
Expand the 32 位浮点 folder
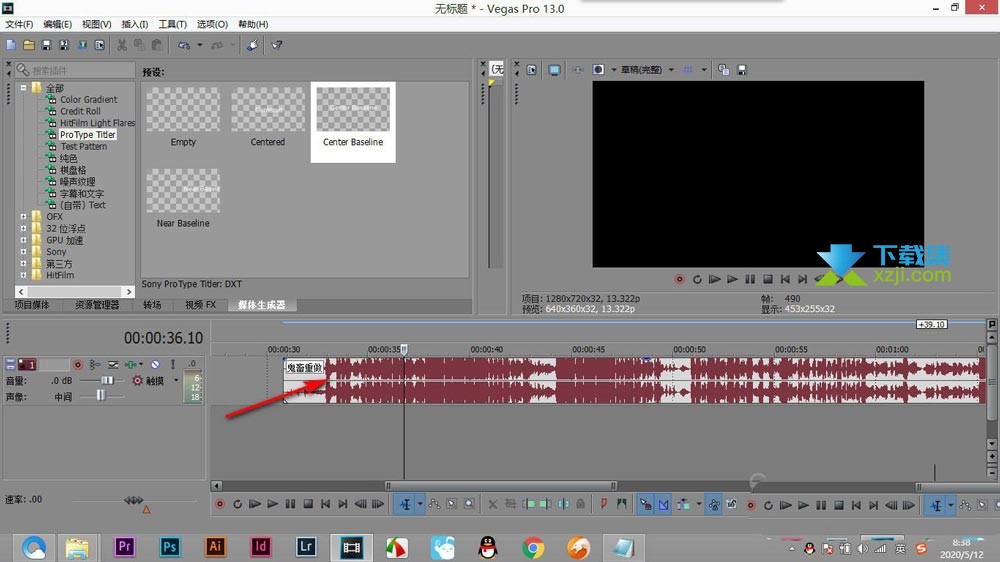tap(24, 228)
